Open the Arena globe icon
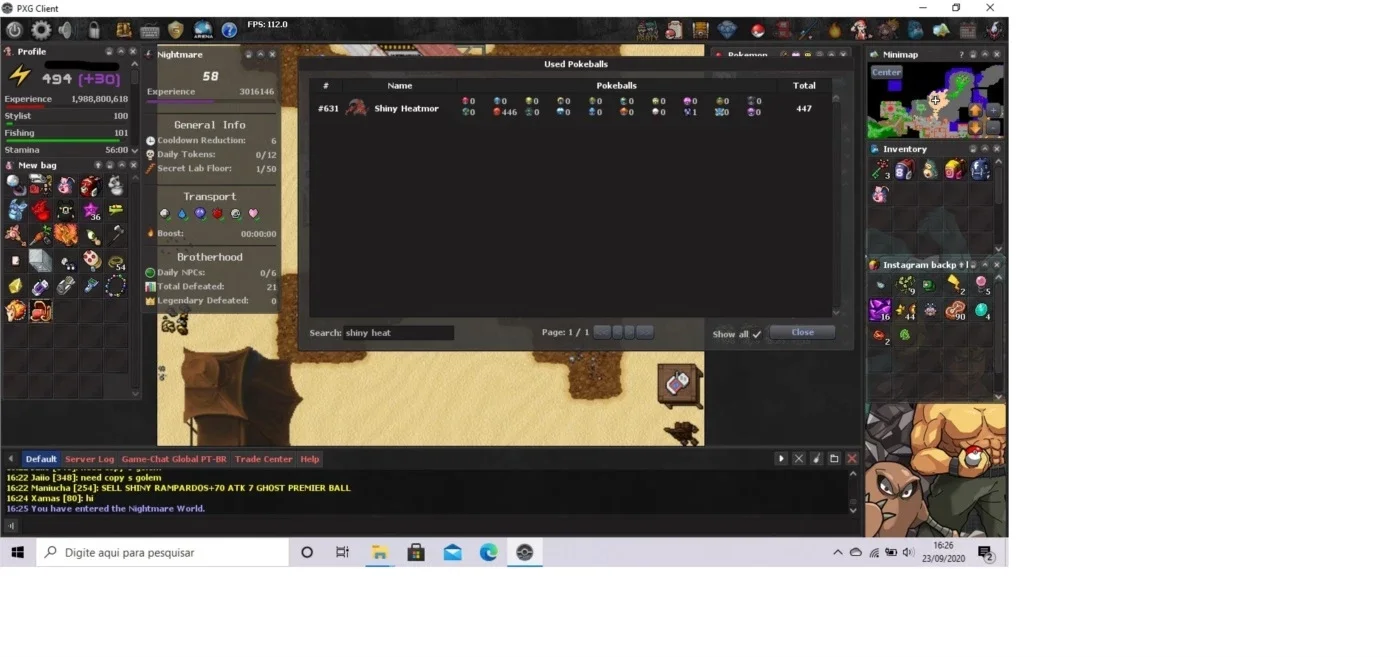The height and width of the screenshot is (657, 1400). pos(203,31)
